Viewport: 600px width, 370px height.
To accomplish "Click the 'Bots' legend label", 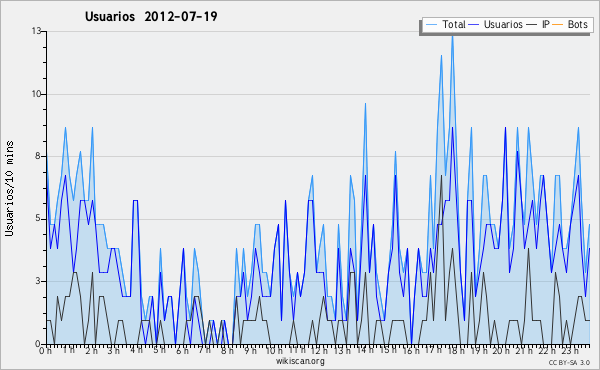I will (577, 24).
